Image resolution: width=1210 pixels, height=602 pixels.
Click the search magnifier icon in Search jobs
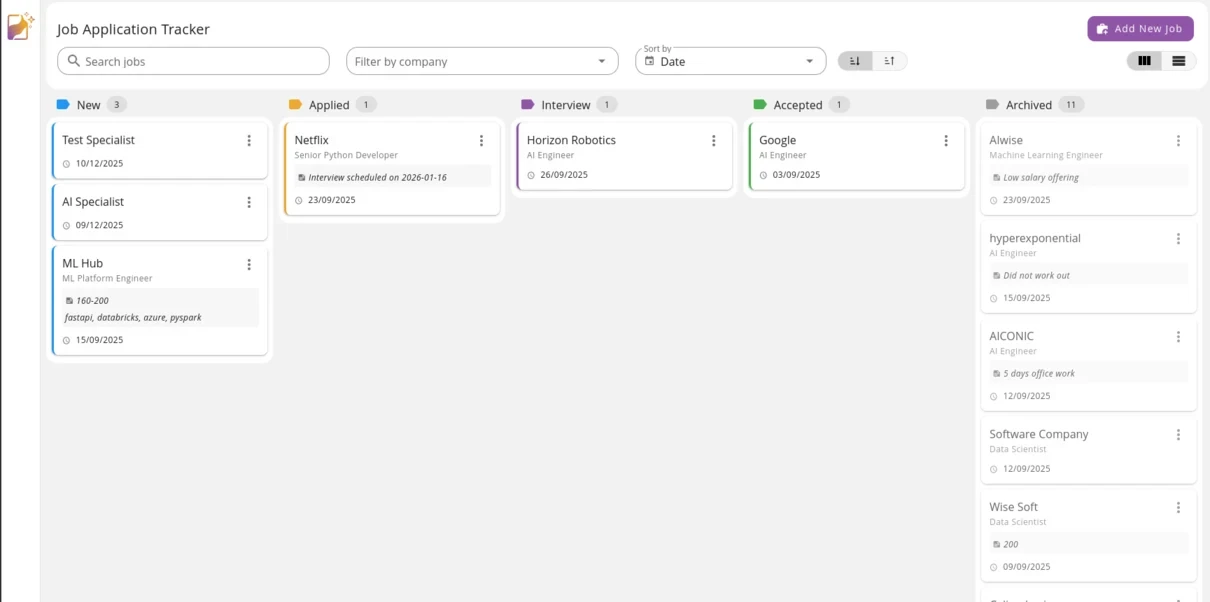pos(73,61)
